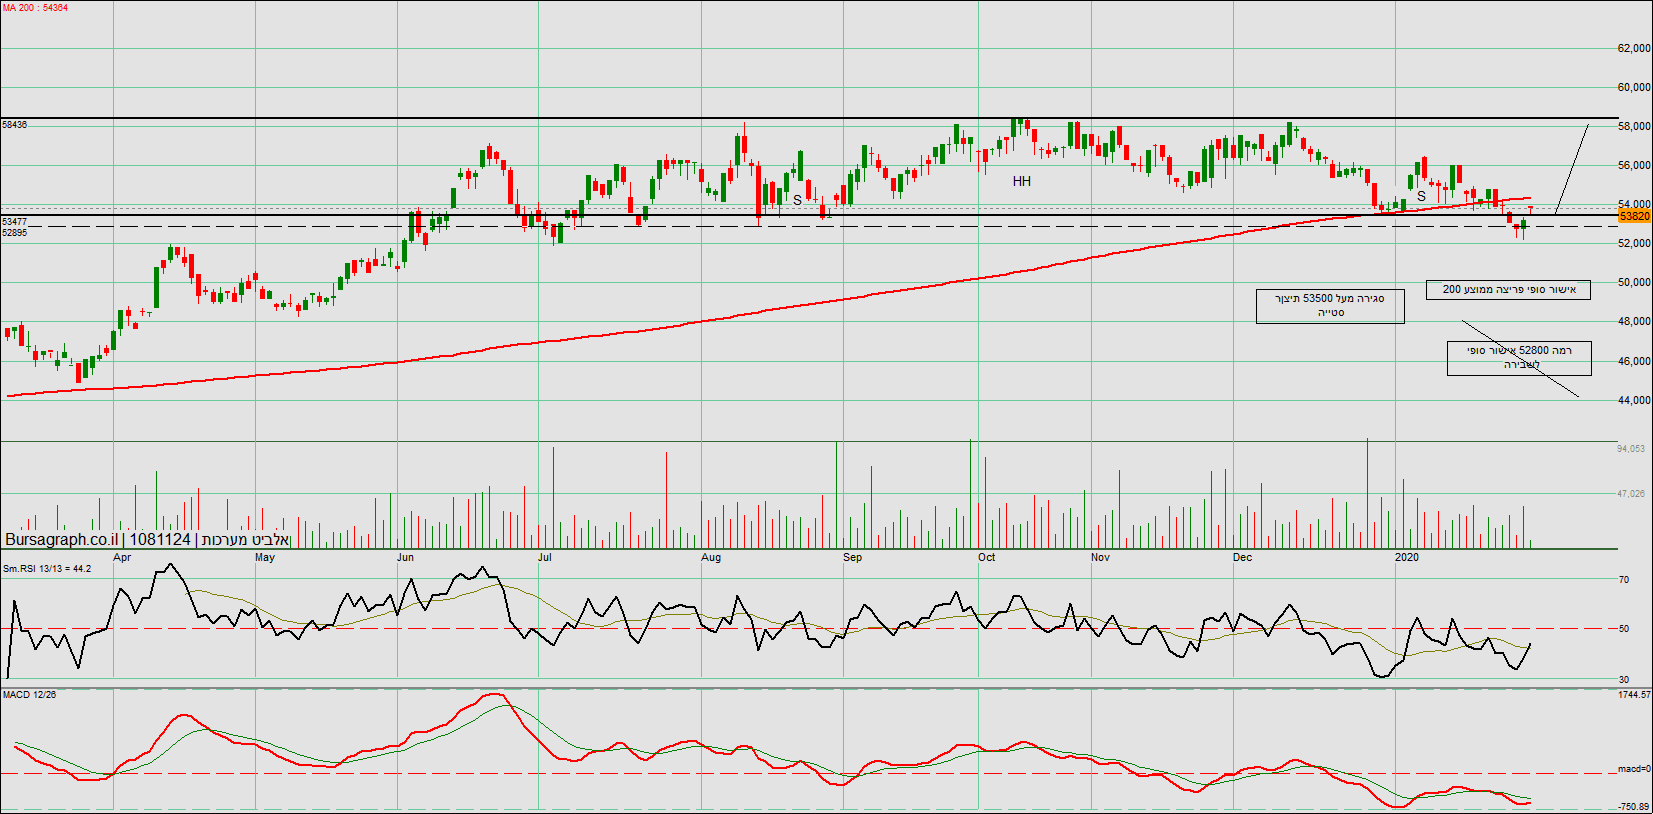Select the MACD 12/26 indicator label
Viewport: 1653px width, 814px height.
[x=29, y=695]
